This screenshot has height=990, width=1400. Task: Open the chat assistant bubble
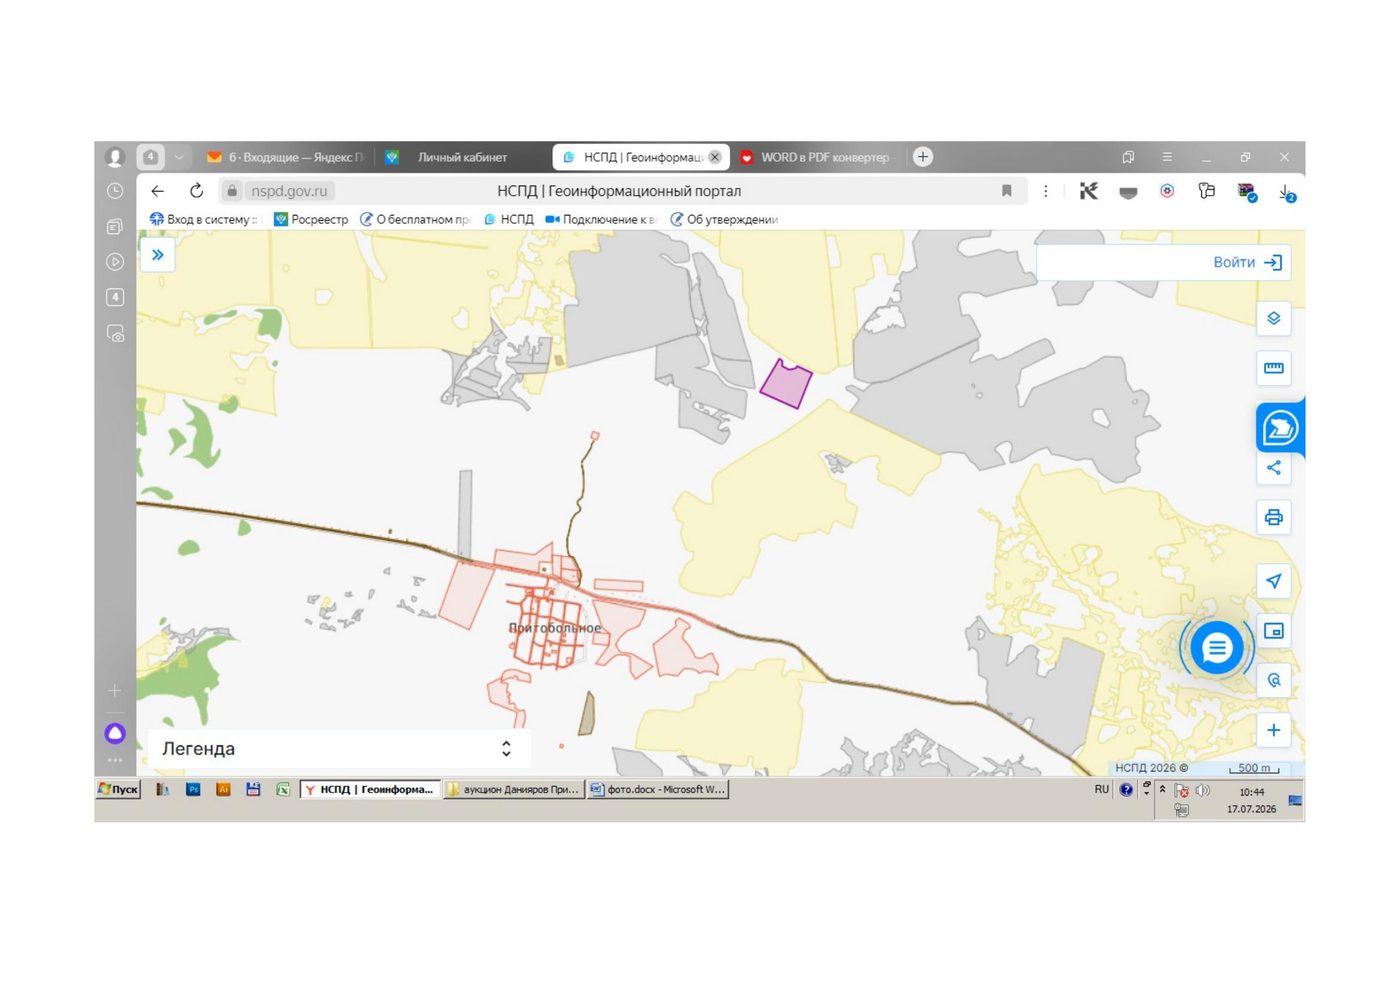coord(1216,648)
